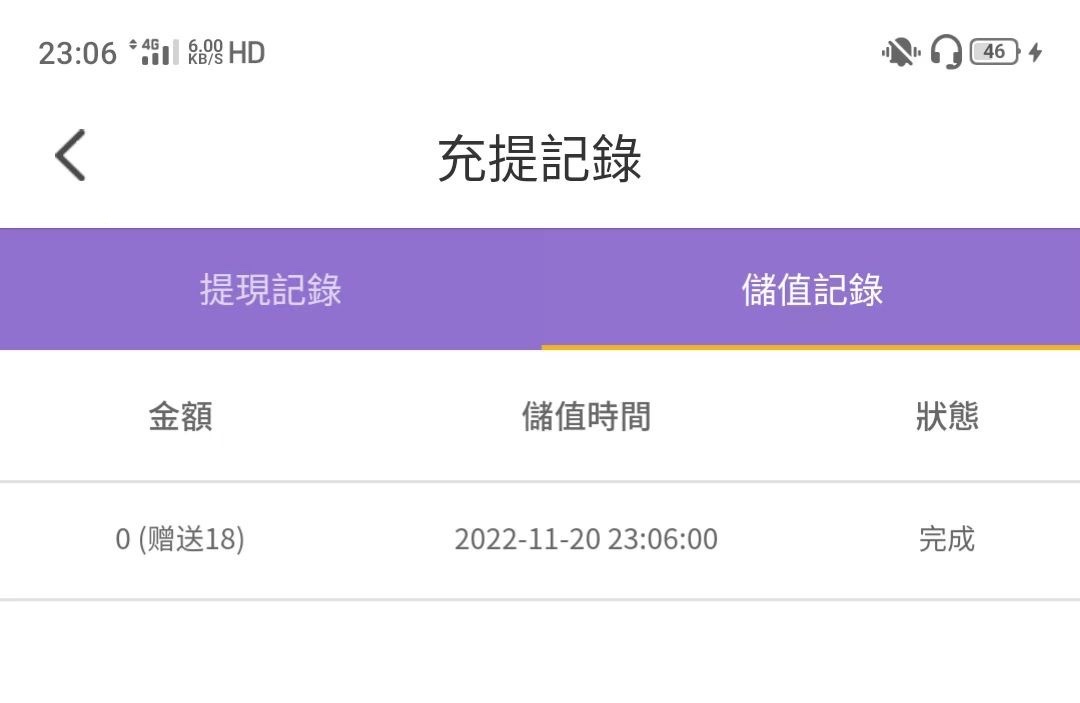Click the 金額 column header
The width and height of the screenshot is (1080, 703).
pos(180,416)
